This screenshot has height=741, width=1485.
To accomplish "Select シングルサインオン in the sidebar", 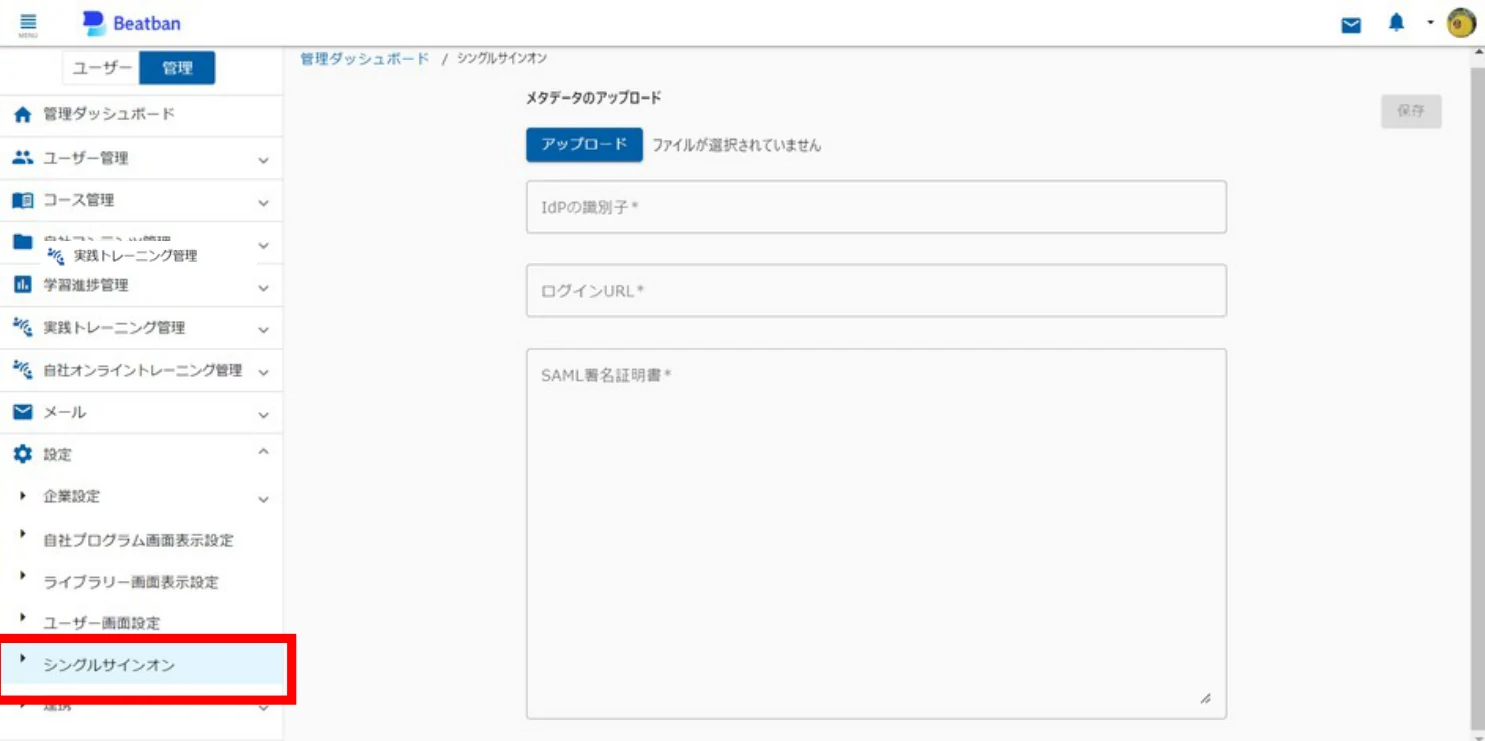I will pyautogui.click(x=141, y=665).
